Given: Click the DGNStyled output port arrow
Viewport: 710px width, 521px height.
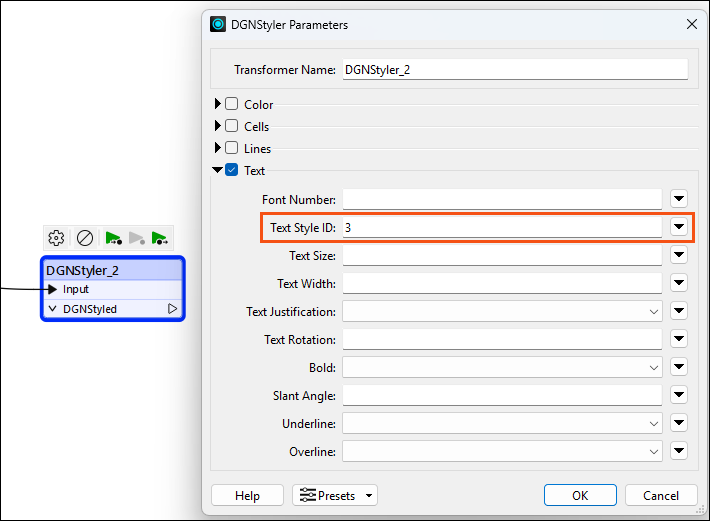Looking at the screenshot, I should [x=173, y=309].
